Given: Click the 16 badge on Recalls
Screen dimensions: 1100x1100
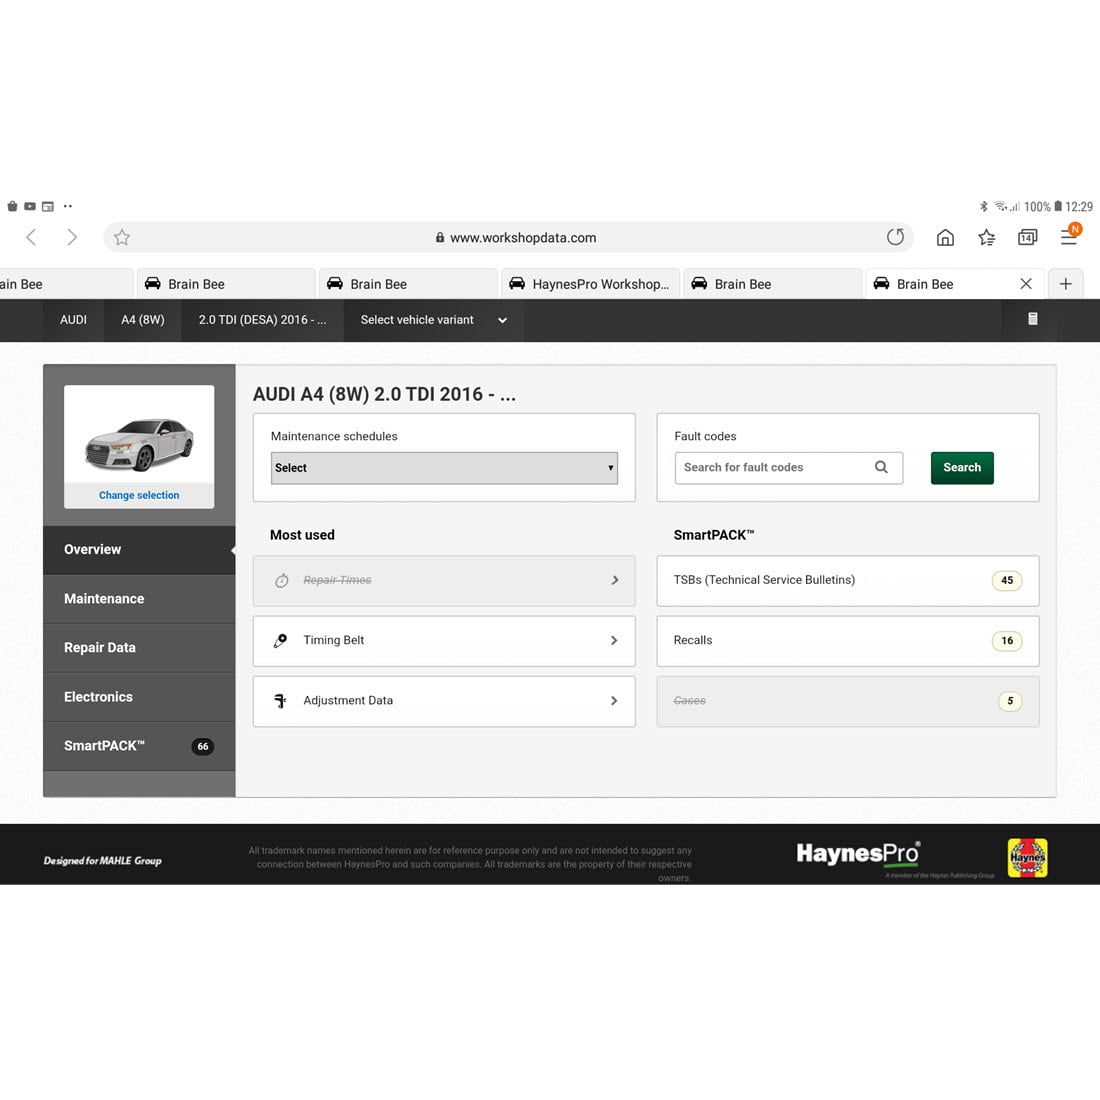Looking at the screenshot, I should click(1007, 640).
